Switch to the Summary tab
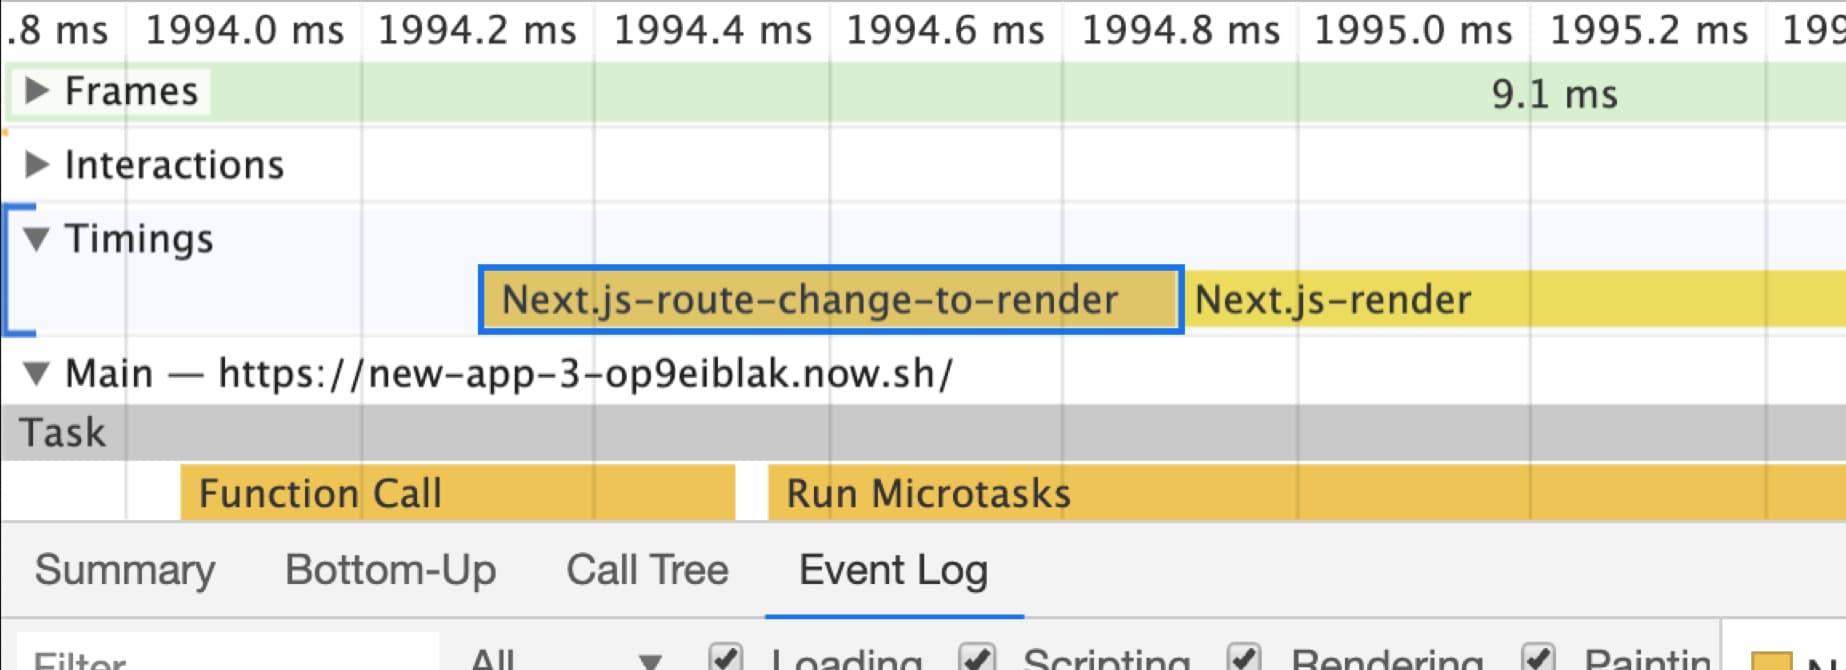 [125, 571]
